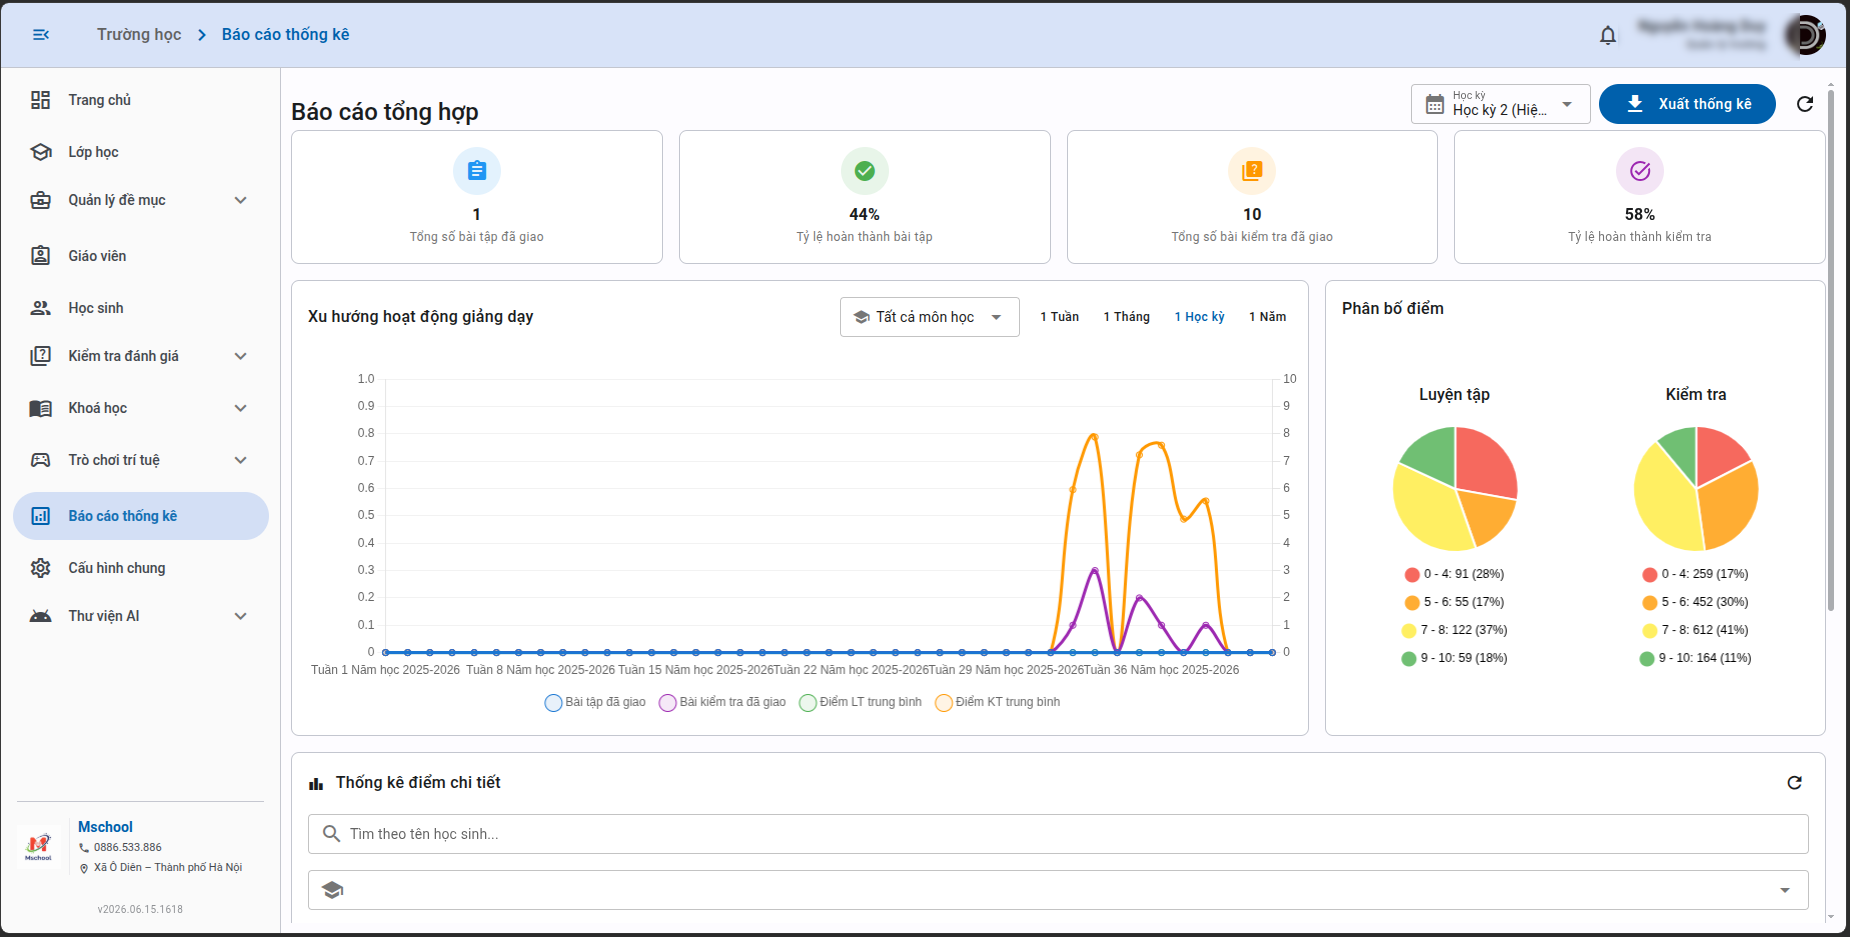Viewport: 1850px width, 937px height.
Task: Click Kiểm tra pie chart
Action: tap(1696, 489)
